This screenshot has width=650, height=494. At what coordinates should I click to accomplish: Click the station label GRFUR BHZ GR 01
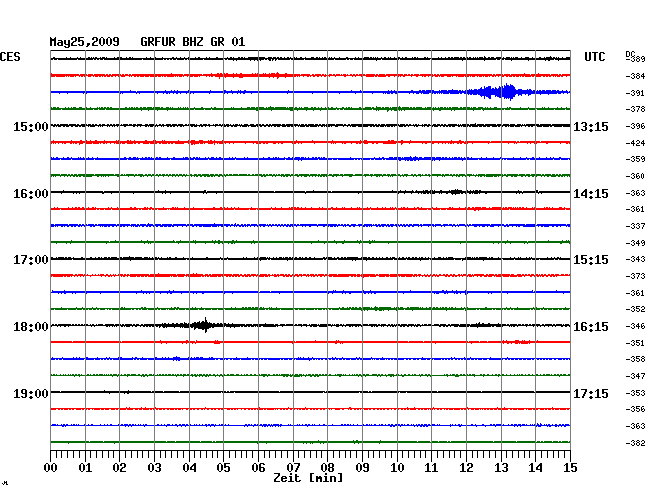coord(193,42)
